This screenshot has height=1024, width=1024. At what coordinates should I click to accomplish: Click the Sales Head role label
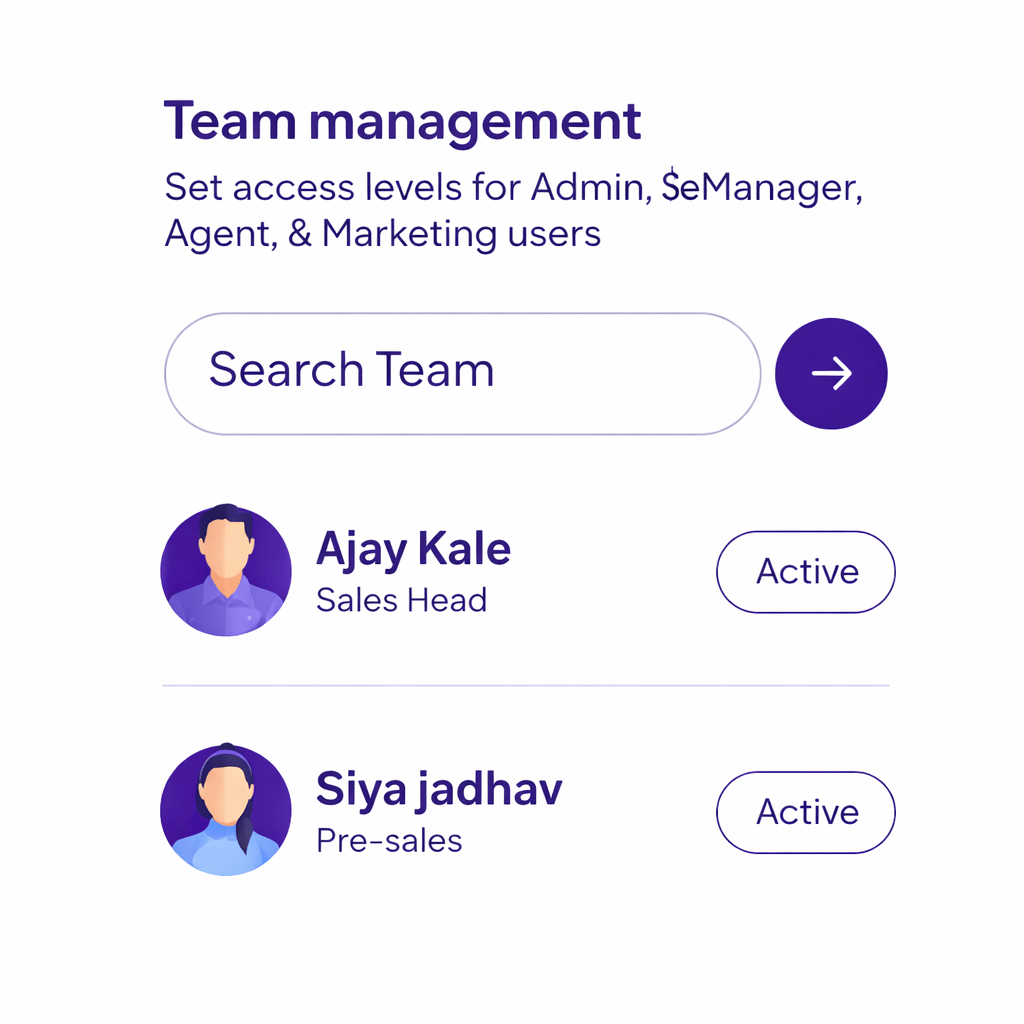pos(401,600)
